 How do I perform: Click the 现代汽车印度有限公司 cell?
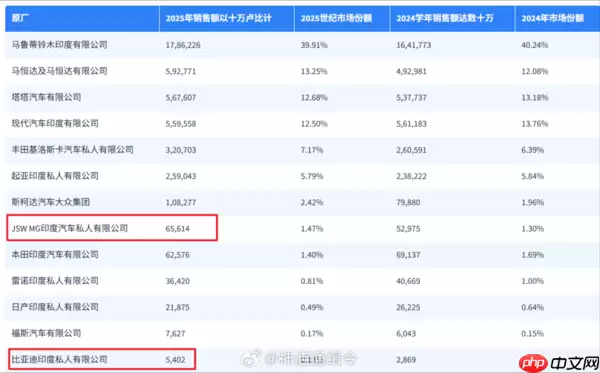(55, 123)
